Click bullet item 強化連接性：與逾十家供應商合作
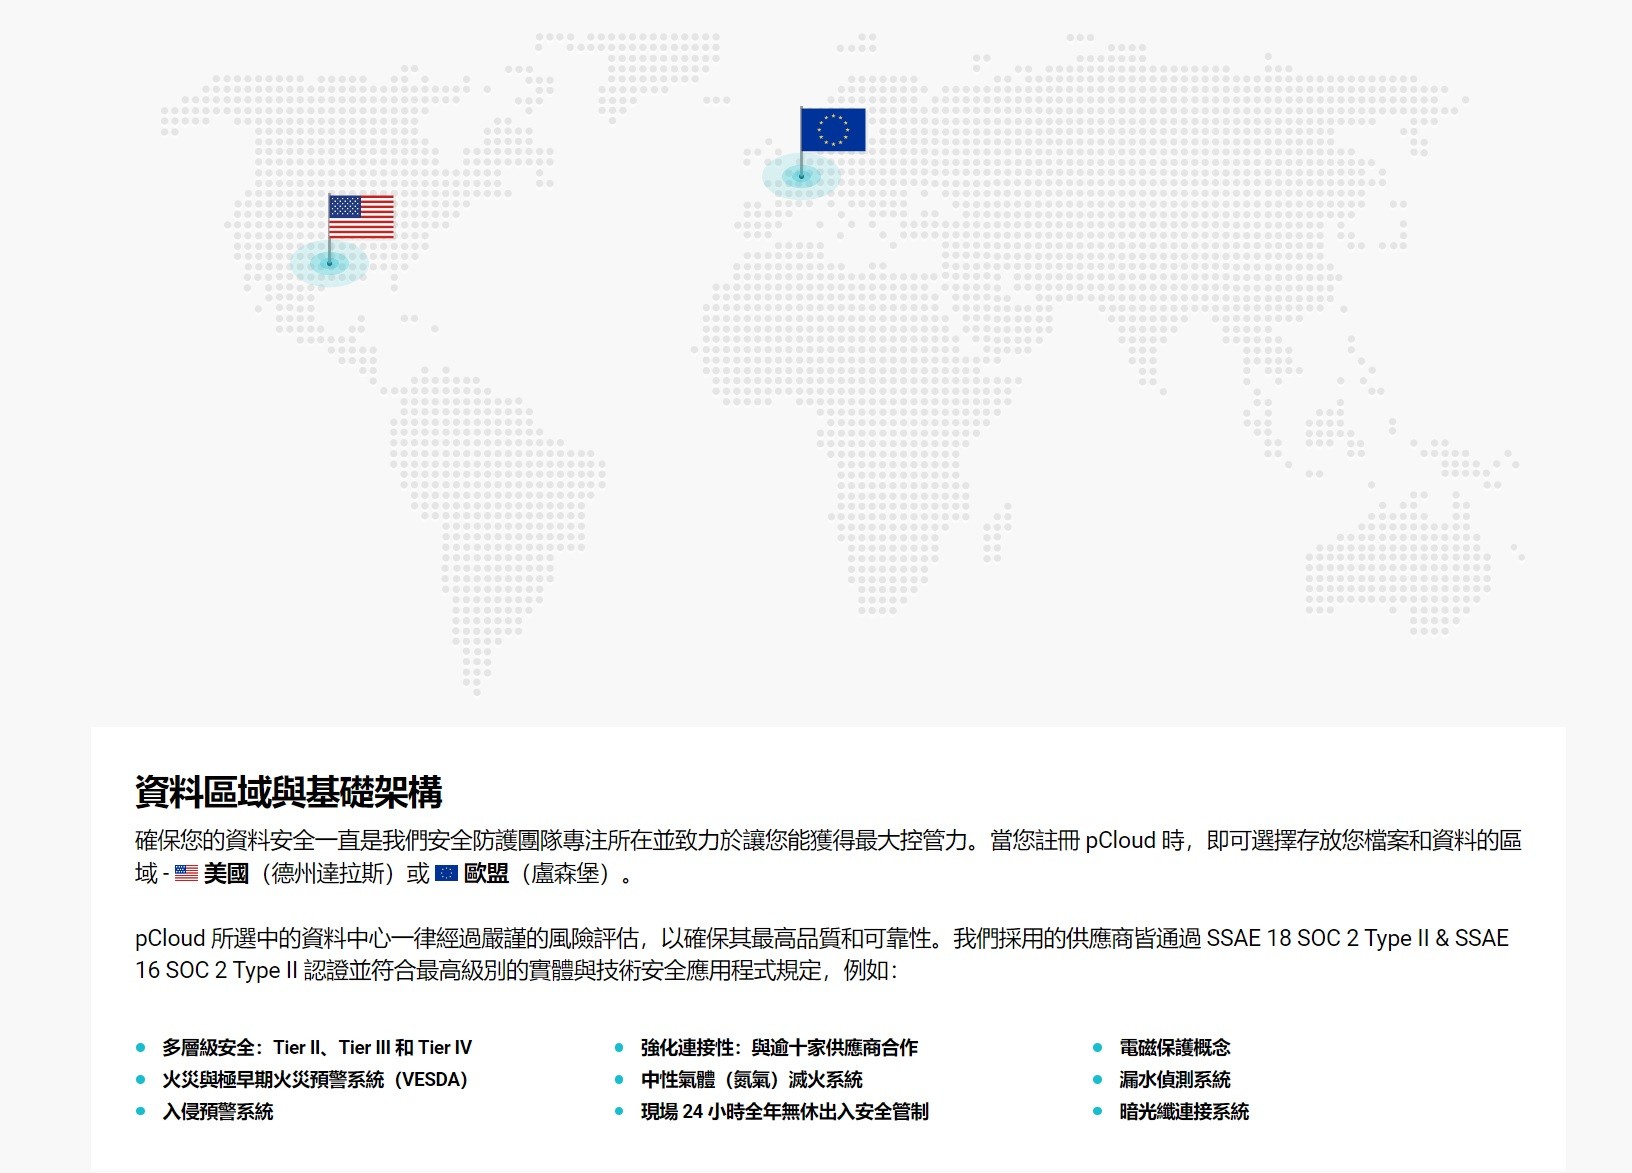Viewport: 1632px width, 1173px height. coord(779,1048)
